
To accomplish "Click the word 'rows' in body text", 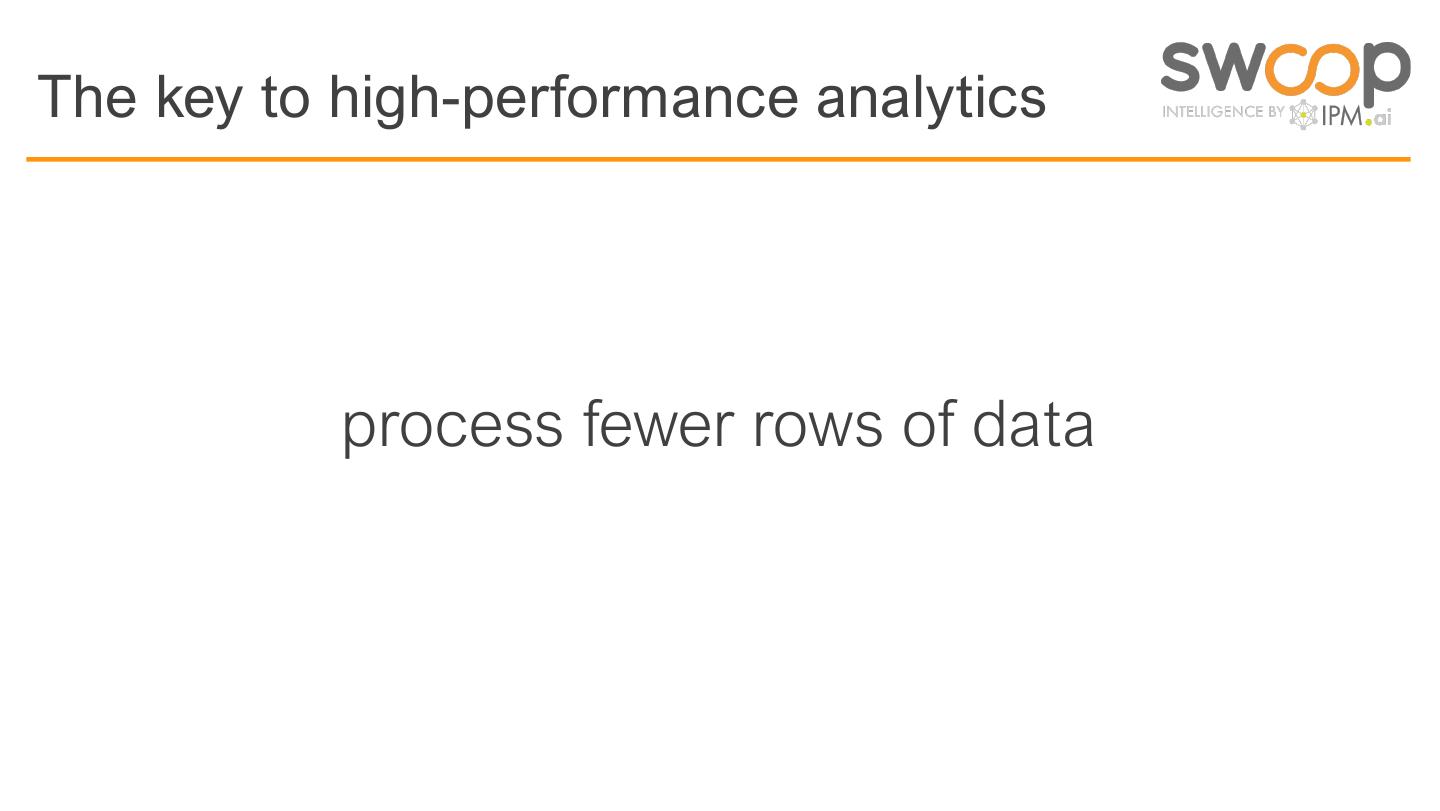I will (817, 425).
